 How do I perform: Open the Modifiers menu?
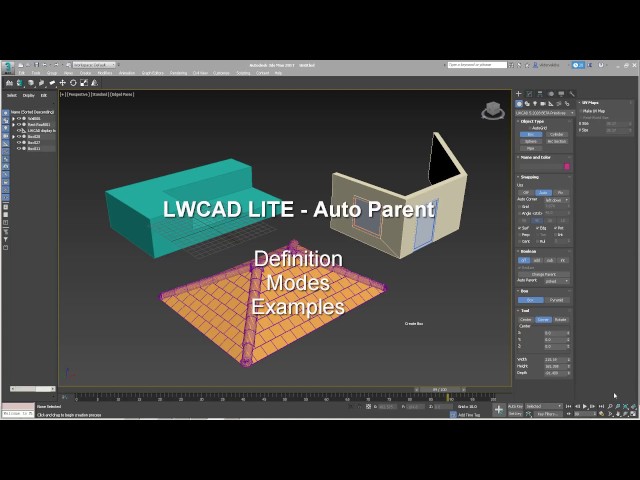pos(104,73)
